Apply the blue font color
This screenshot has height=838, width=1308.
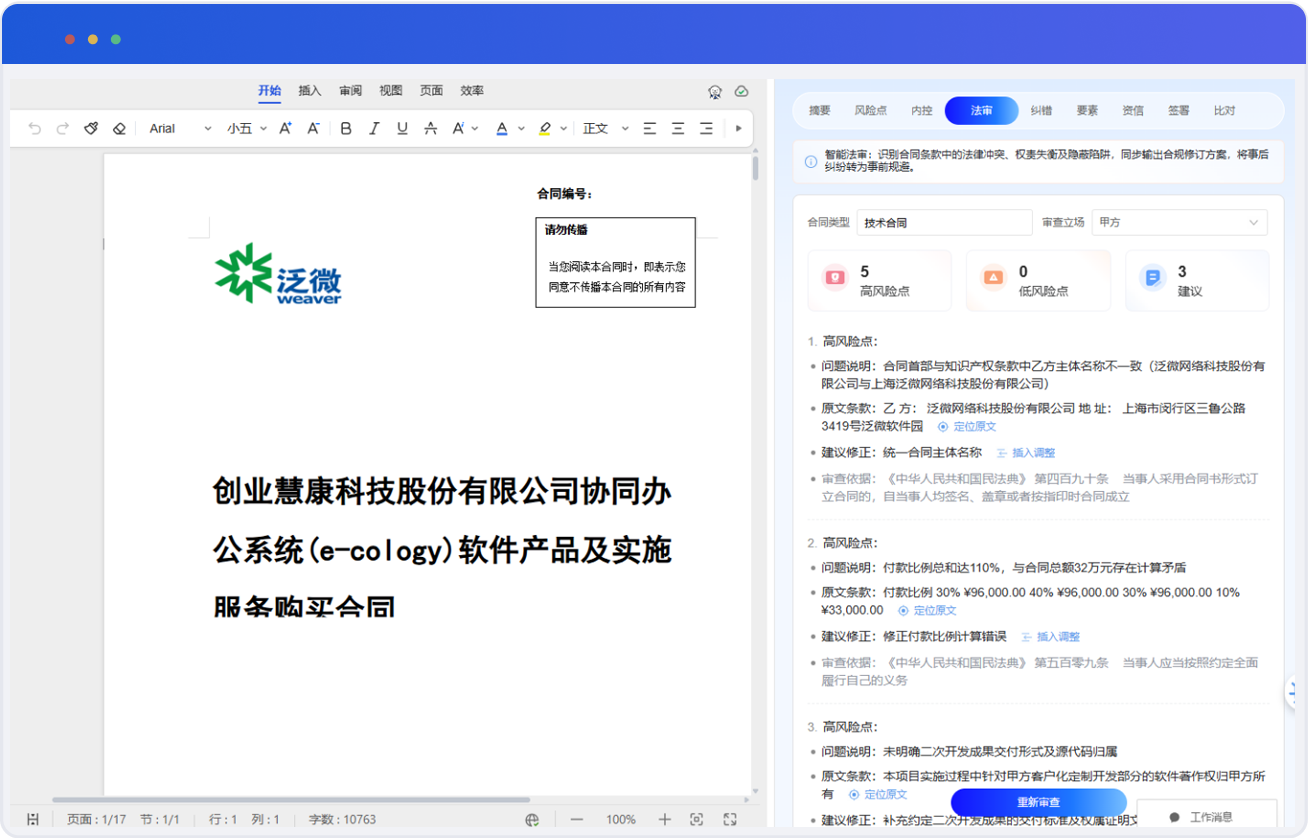click(x=502, y=128)
